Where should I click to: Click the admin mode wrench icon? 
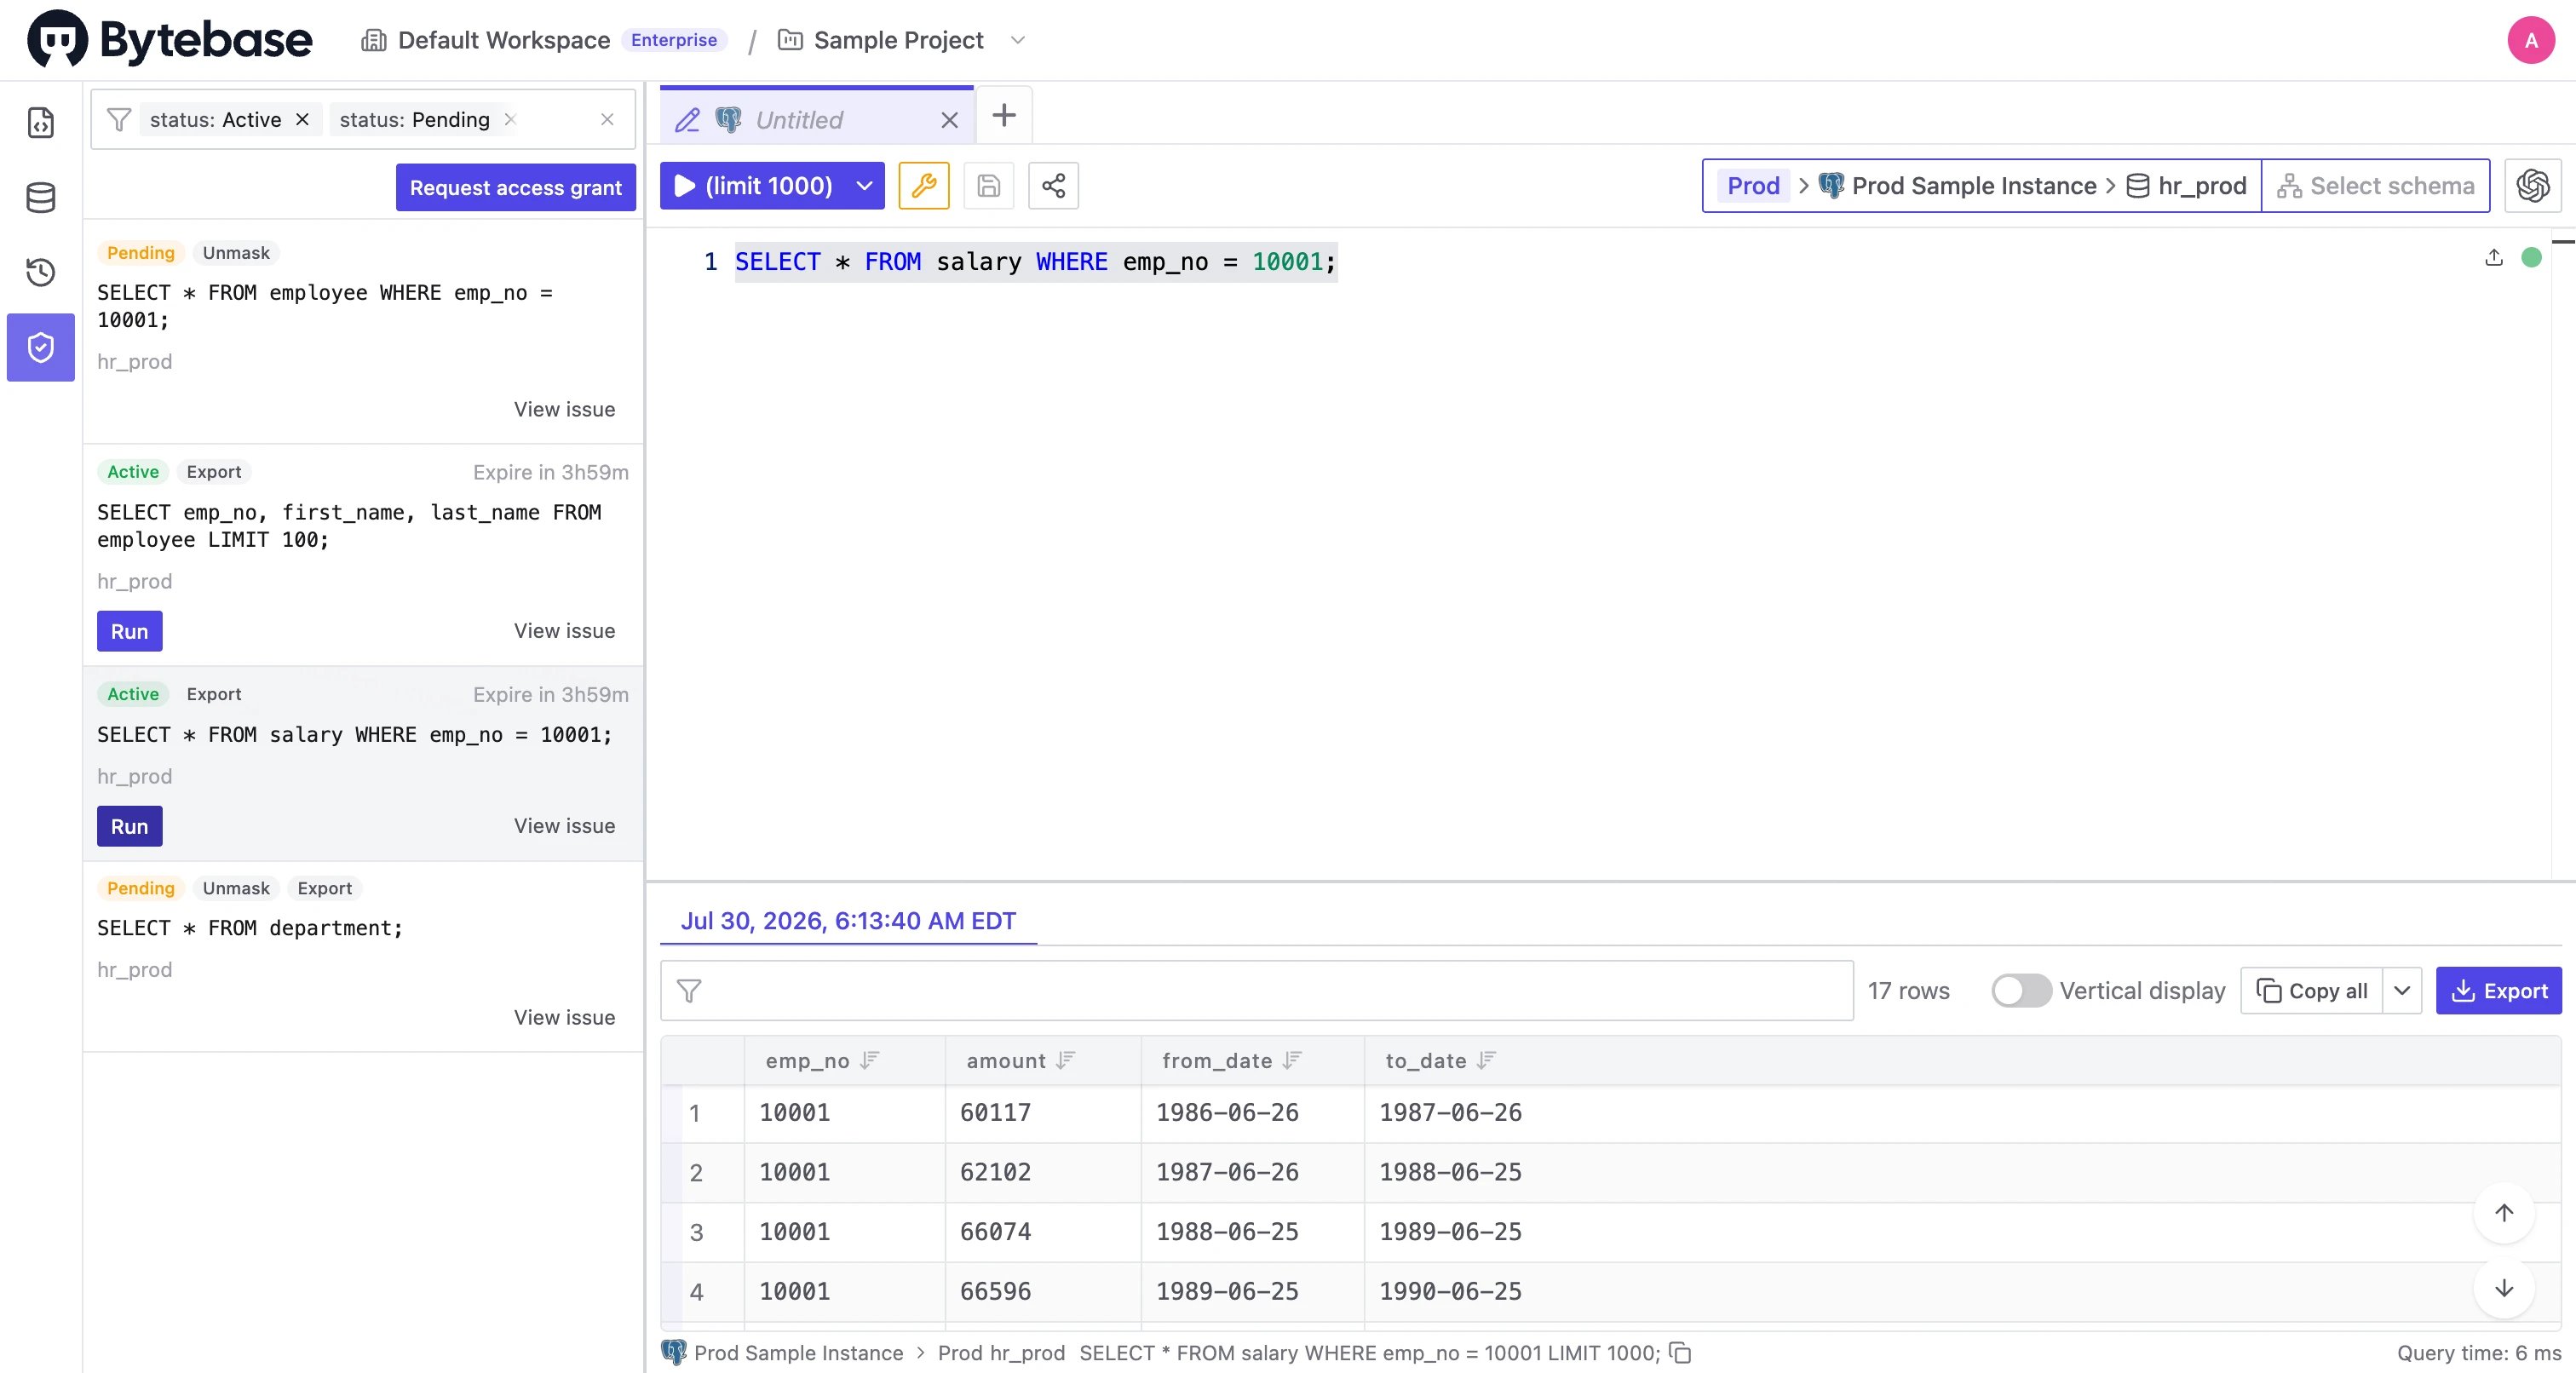(x=923, y=186)
